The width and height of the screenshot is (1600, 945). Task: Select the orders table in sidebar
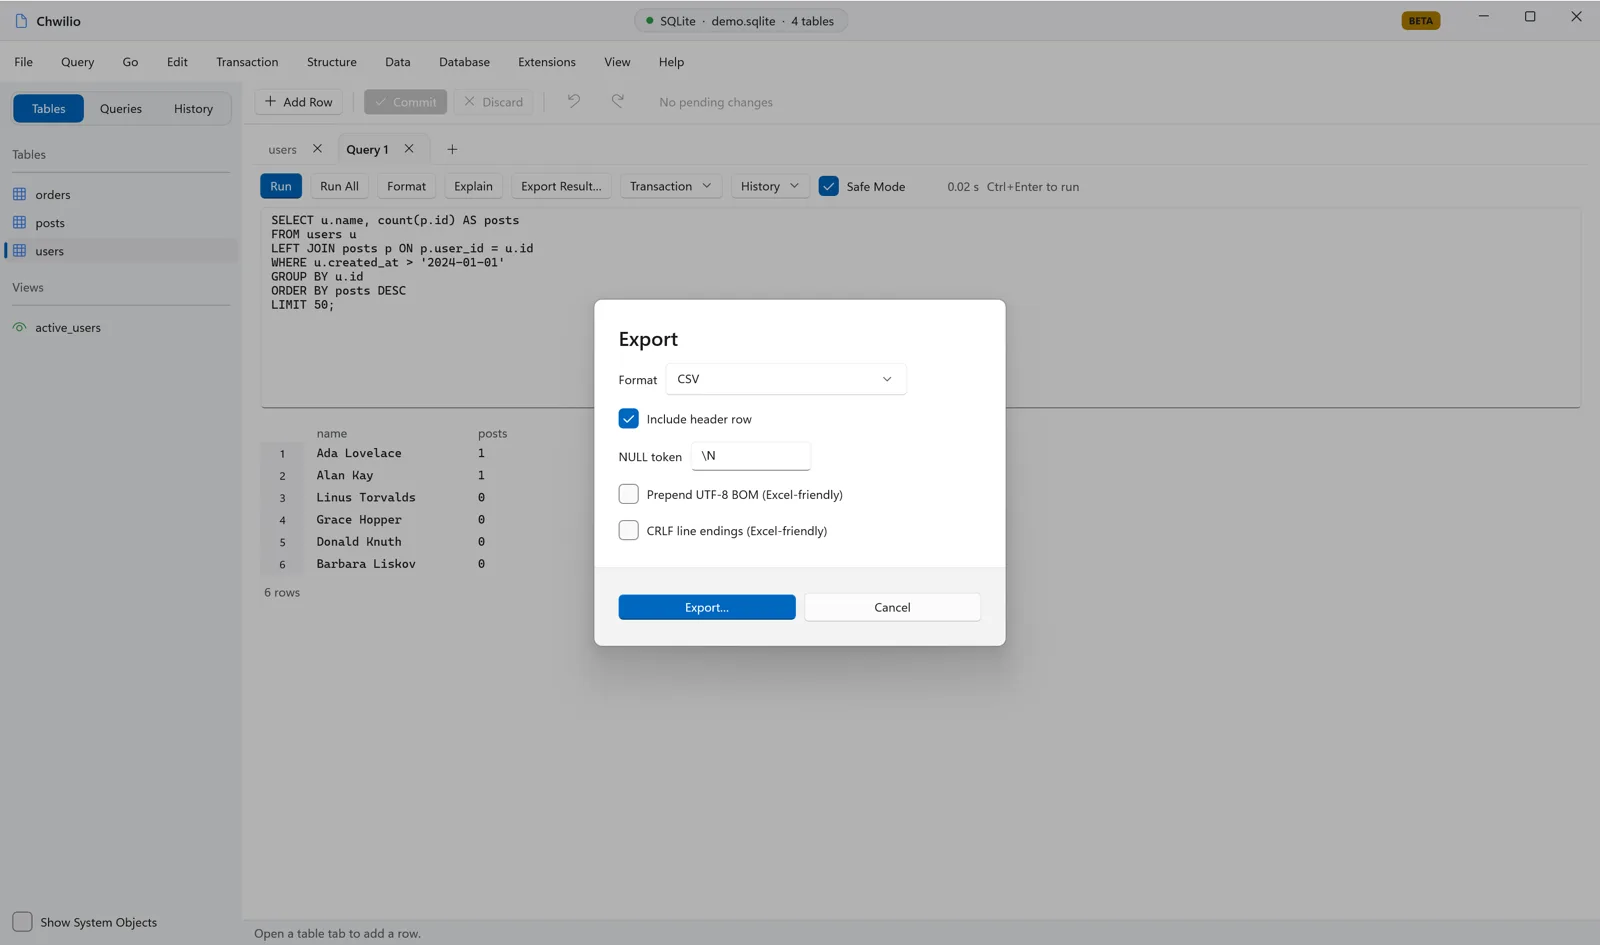(120, 194)
